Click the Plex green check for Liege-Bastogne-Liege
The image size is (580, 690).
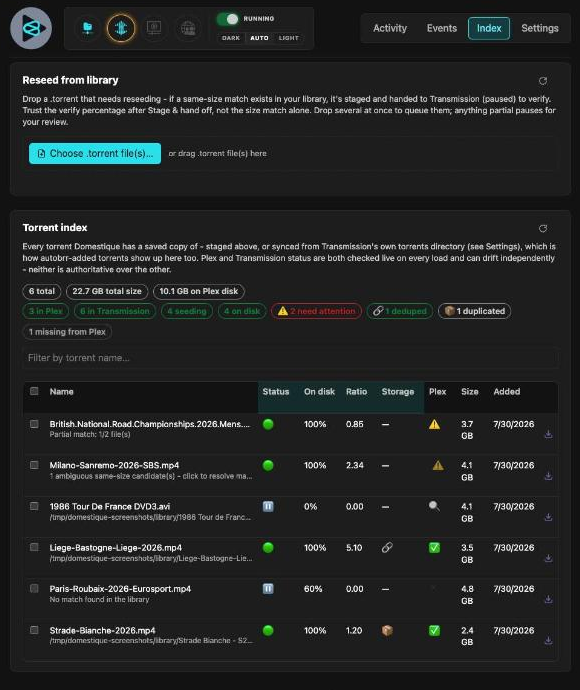[434, 547]
